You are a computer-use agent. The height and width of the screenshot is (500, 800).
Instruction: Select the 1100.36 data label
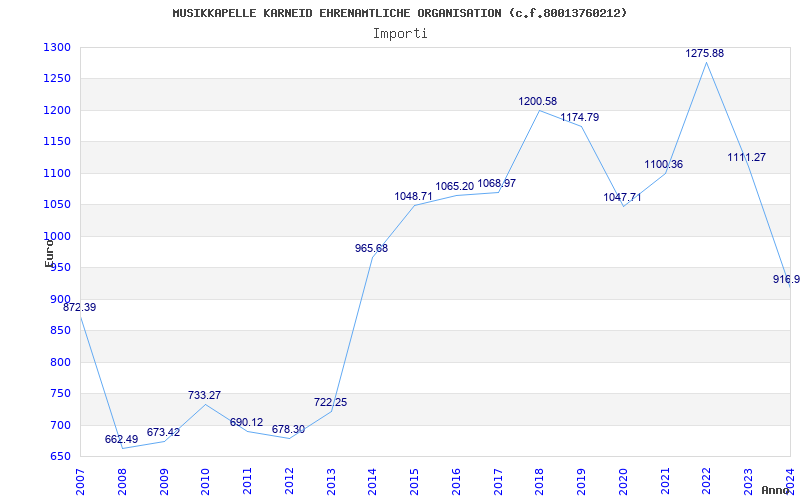click(663, 164)
